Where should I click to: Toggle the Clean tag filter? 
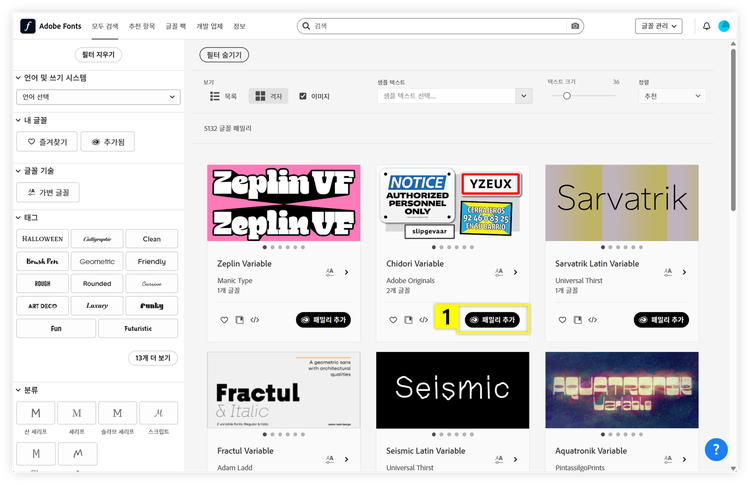tap(152, 239)
